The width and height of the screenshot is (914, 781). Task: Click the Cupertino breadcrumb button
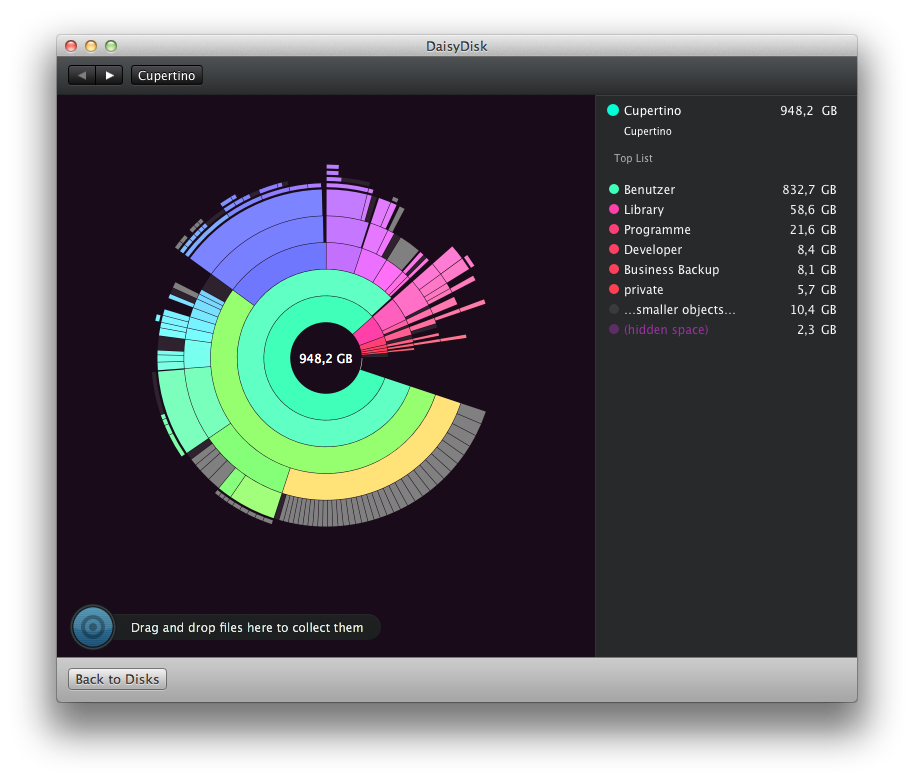click(x=167, y=75)
